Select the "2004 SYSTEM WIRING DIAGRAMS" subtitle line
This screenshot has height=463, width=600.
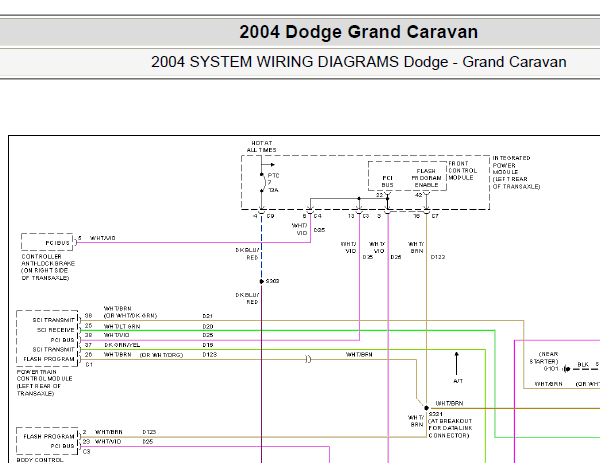click(x=359, y=62)
